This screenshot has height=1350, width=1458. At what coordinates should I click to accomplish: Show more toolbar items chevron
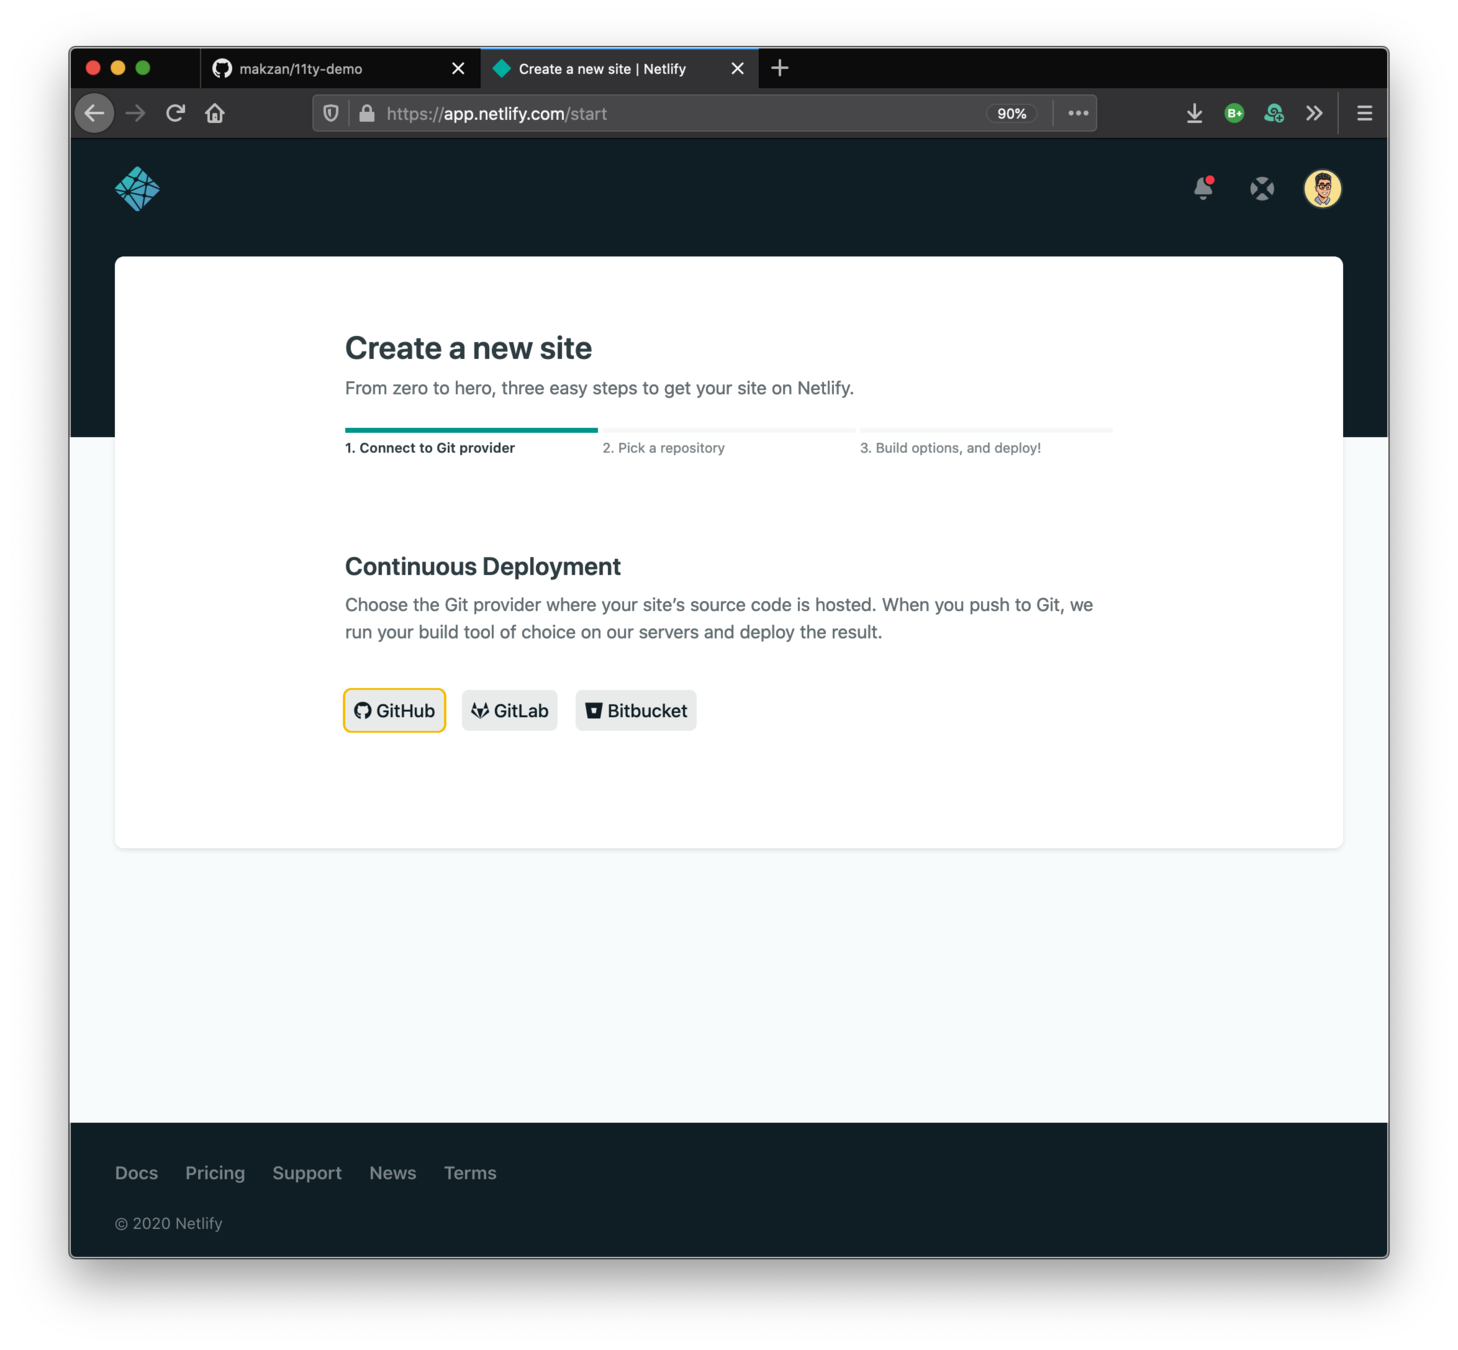pyautogui.click(x=1314, y=113)
